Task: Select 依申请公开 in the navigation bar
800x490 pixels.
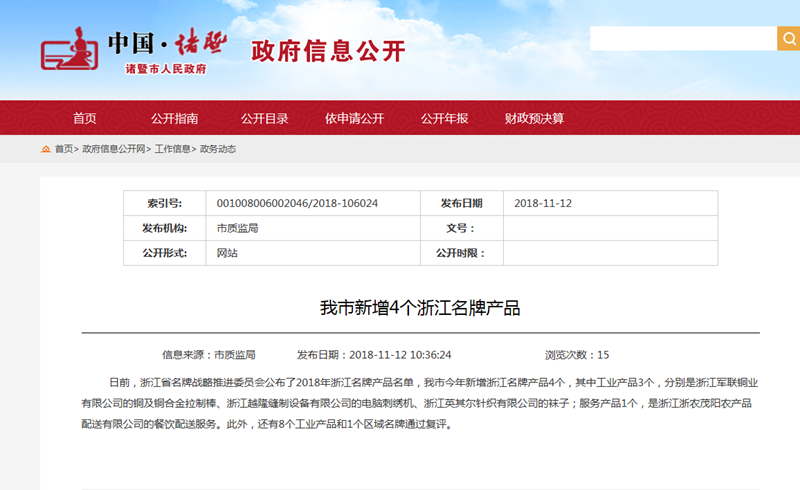Action: tap(354, 118)
